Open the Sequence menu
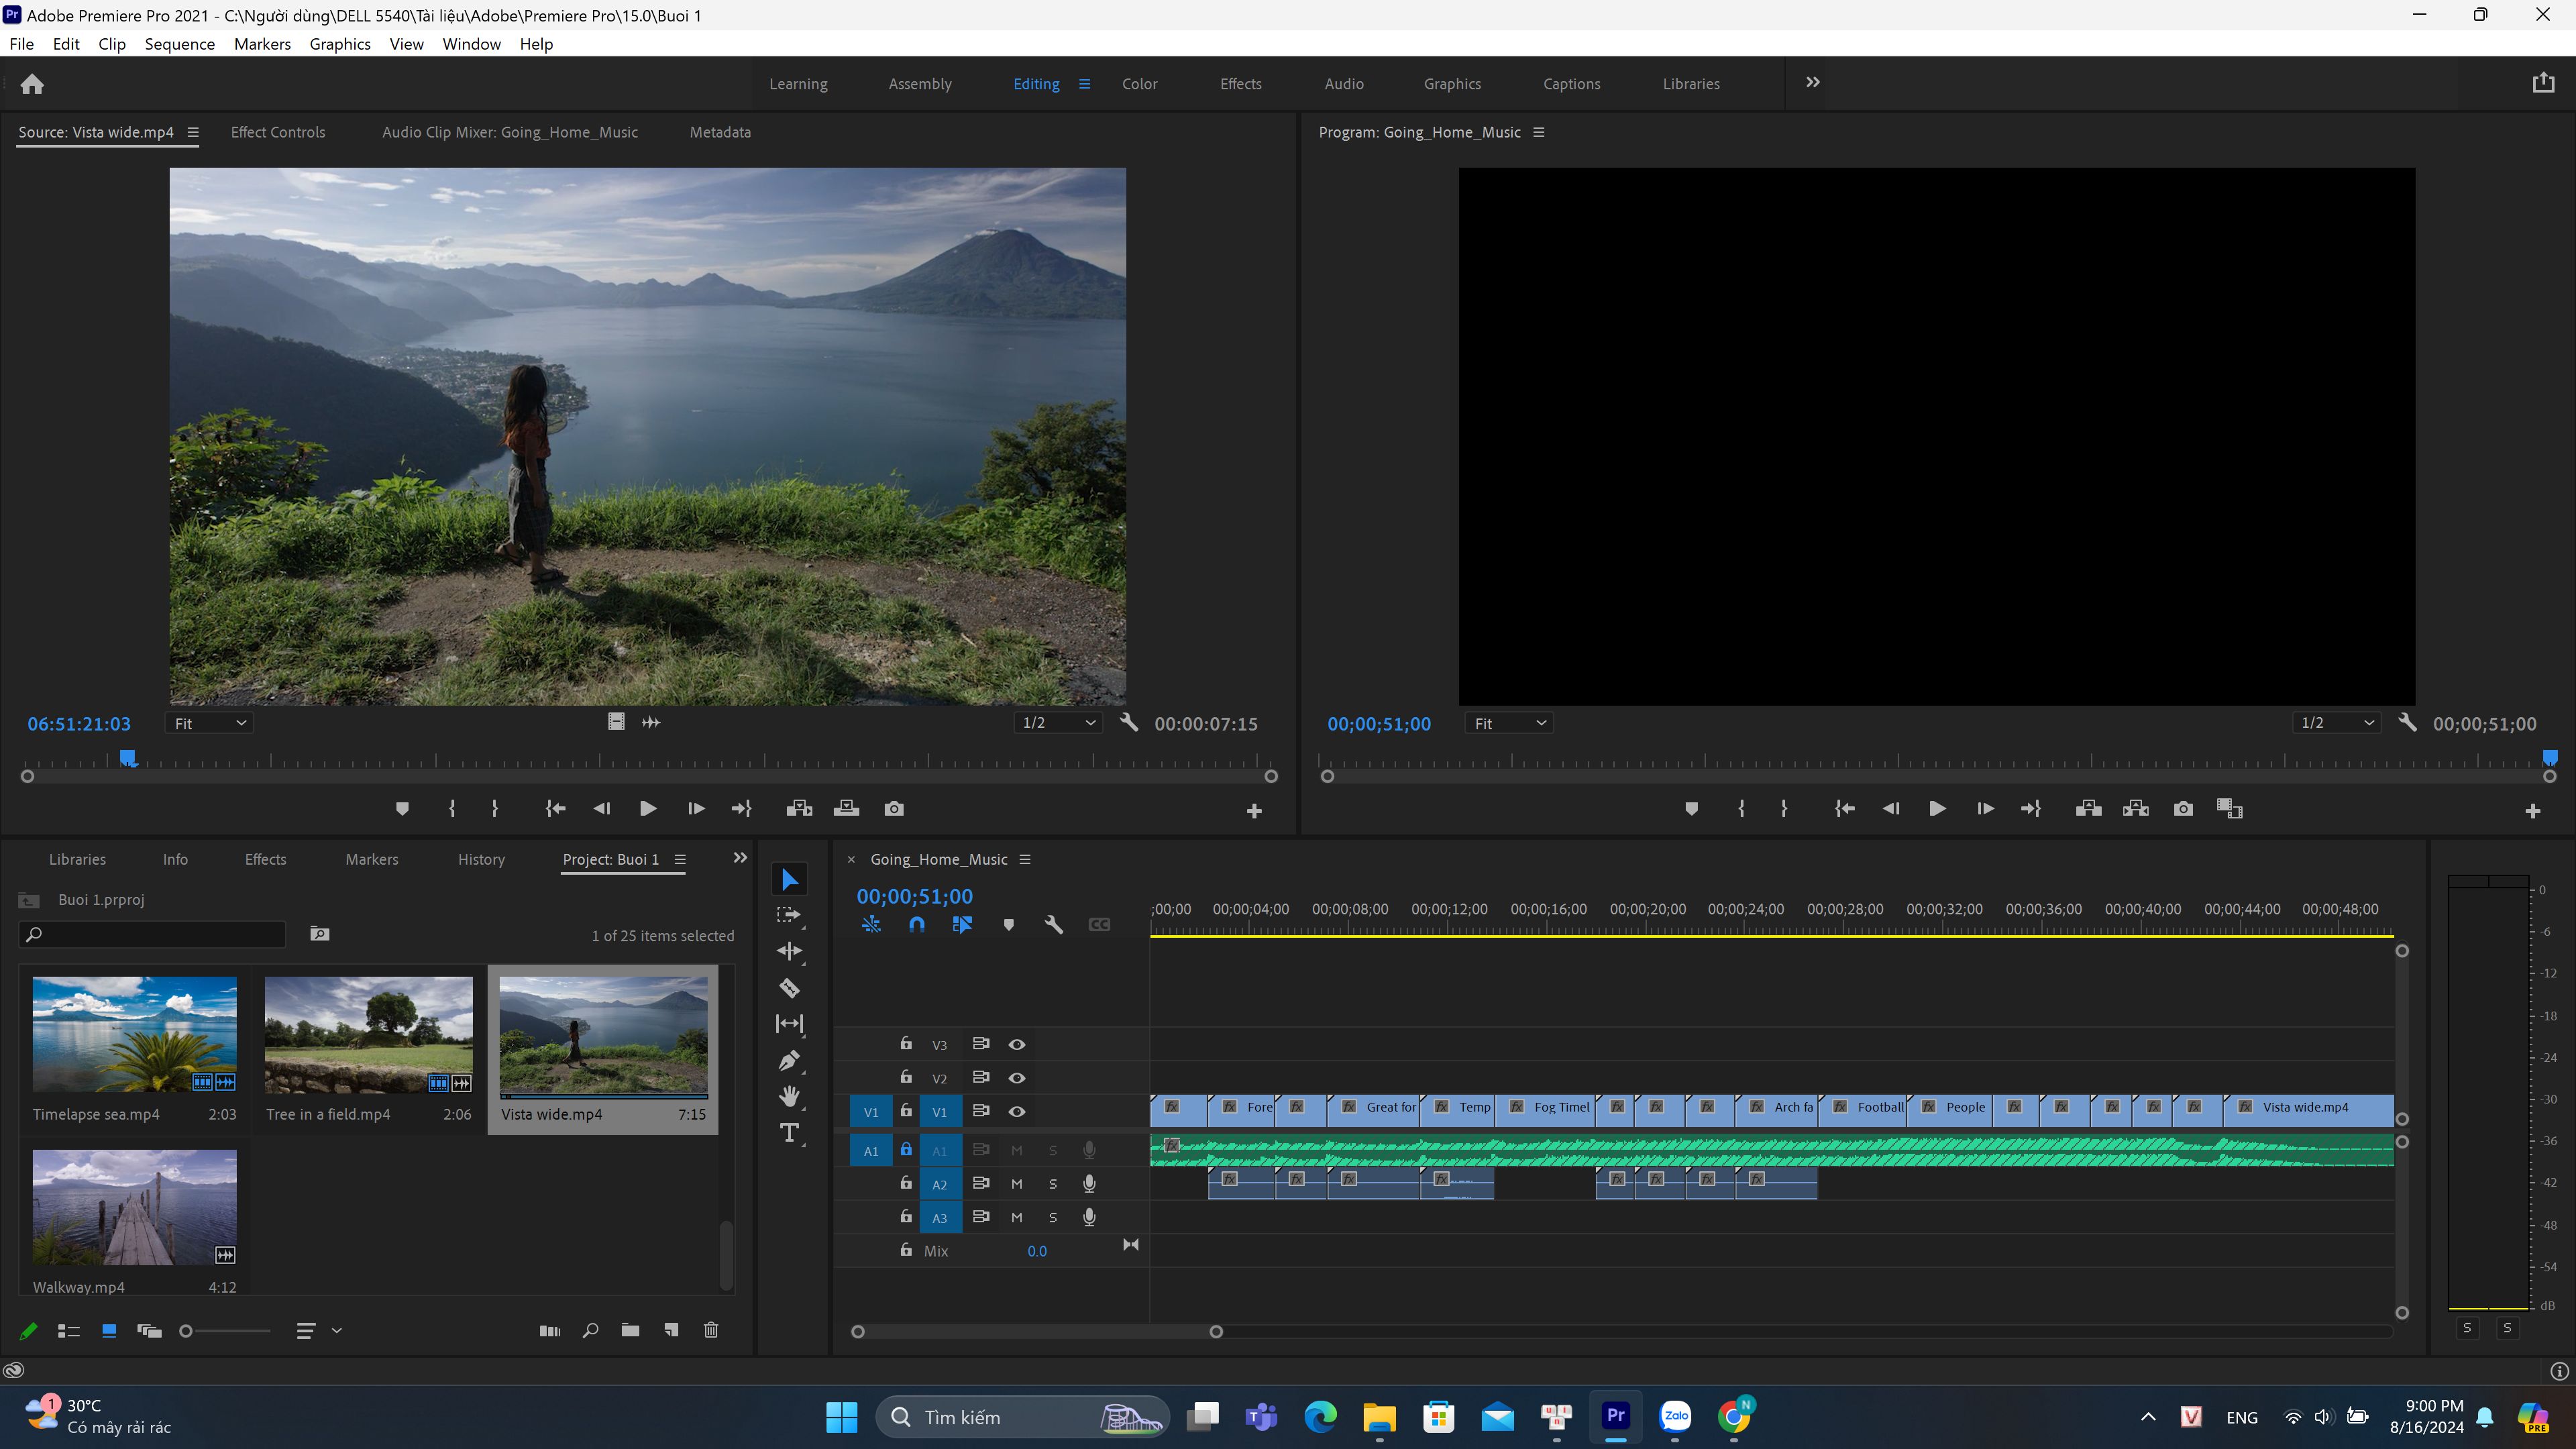This screenshot has width=2576, height=1449. coord(179,44)
